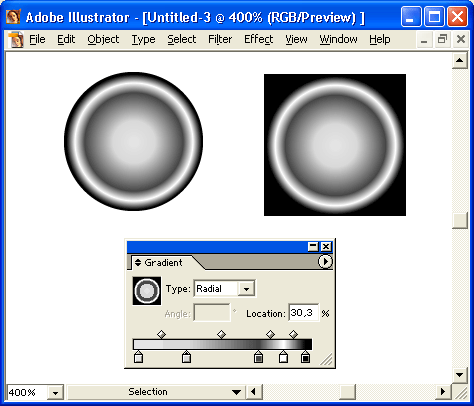Open the Effect menu
The width and height of the screenshot is (474, 406).
259,39
